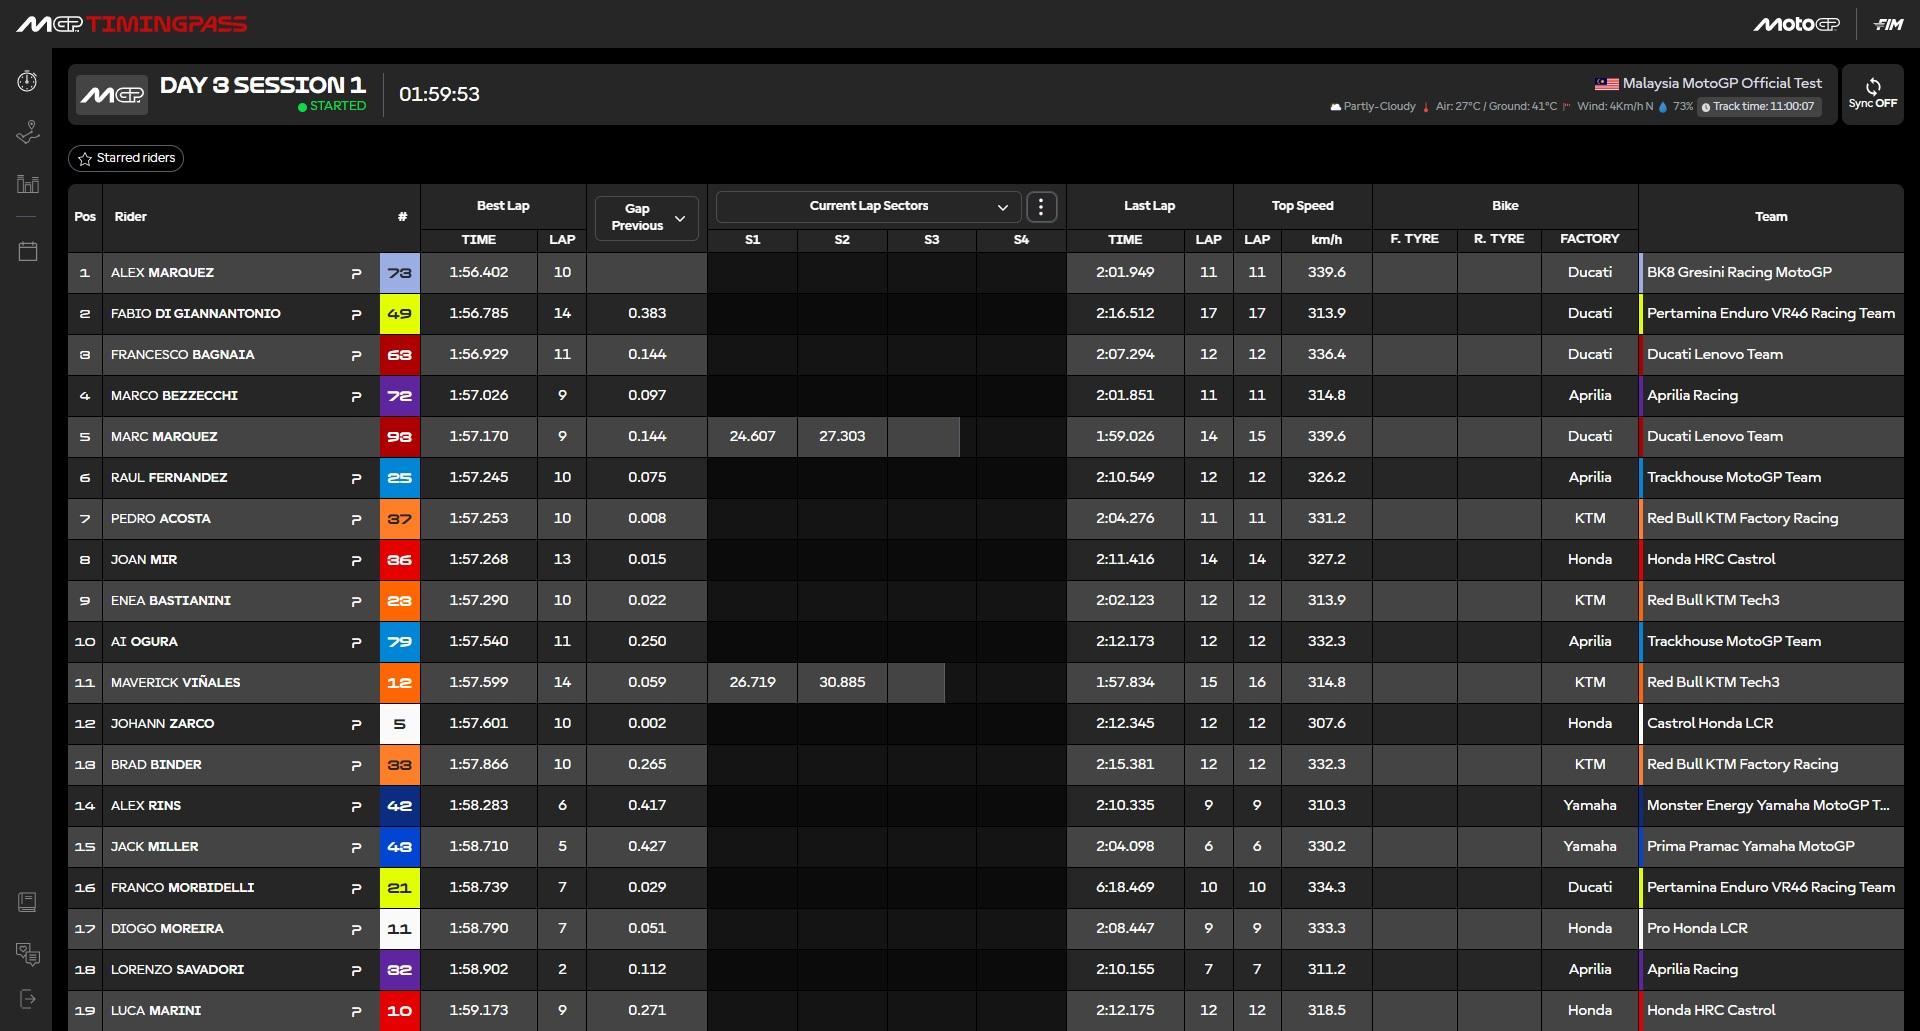Viewport: 1920px width, 1031px height.
Task: Toggle the Sync OFF button
Action: coord(1873,94)
